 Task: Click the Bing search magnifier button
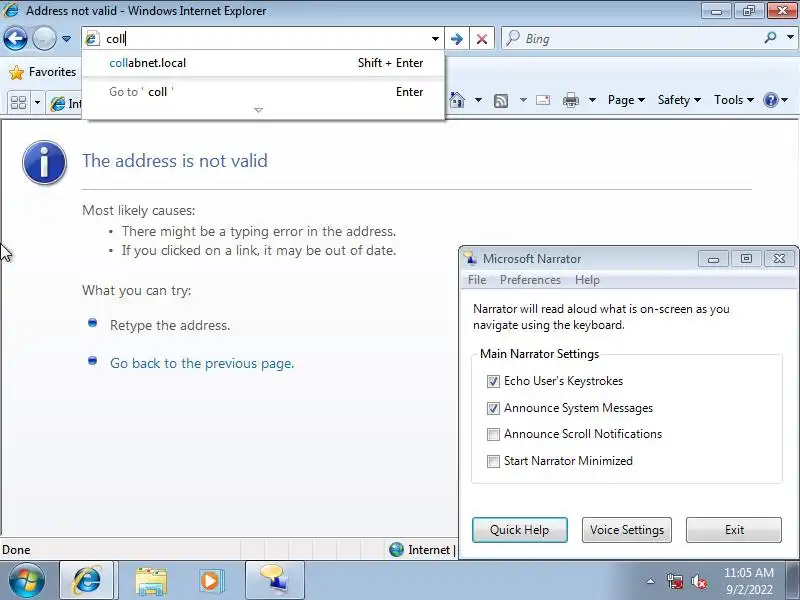[x=770, y=37]
